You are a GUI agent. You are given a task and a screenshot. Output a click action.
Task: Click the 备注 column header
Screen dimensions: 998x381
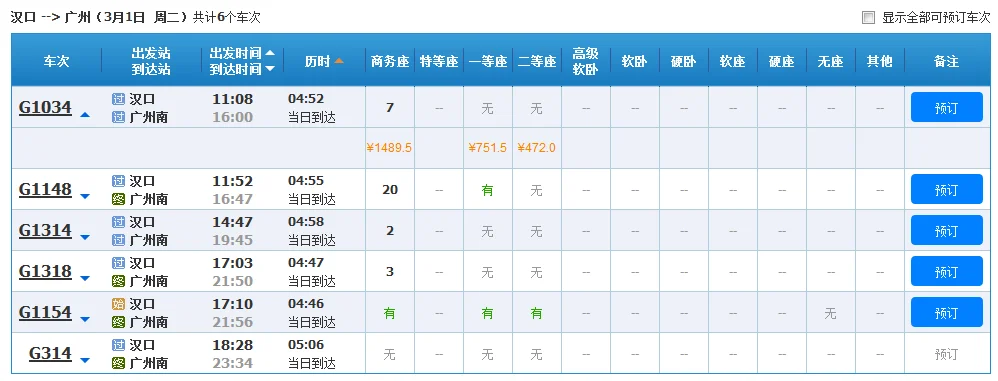coord(946,61)
